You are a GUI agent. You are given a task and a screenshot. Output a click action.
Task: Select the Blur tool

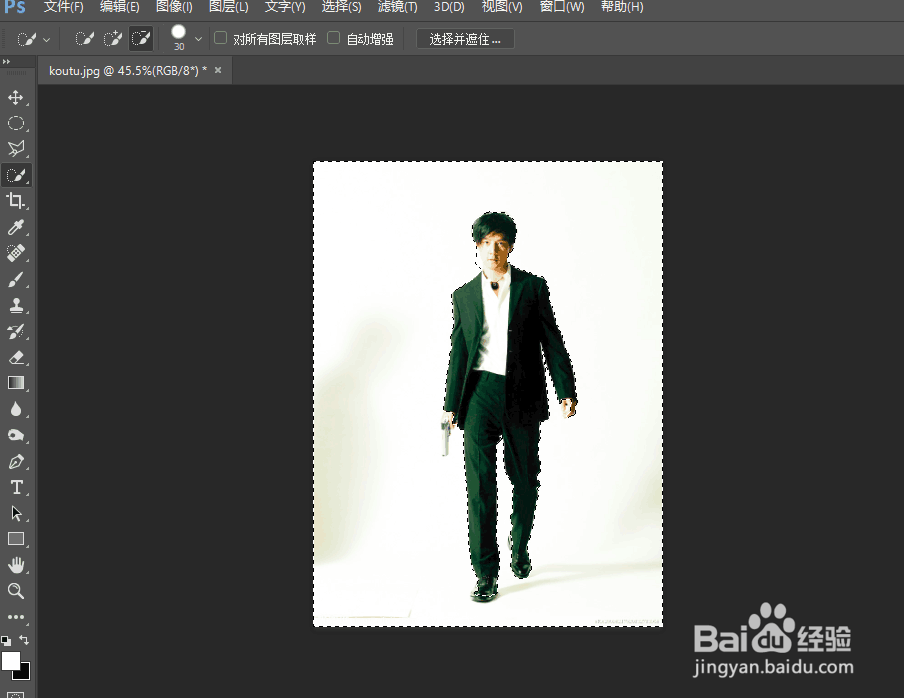pos(16,409)
